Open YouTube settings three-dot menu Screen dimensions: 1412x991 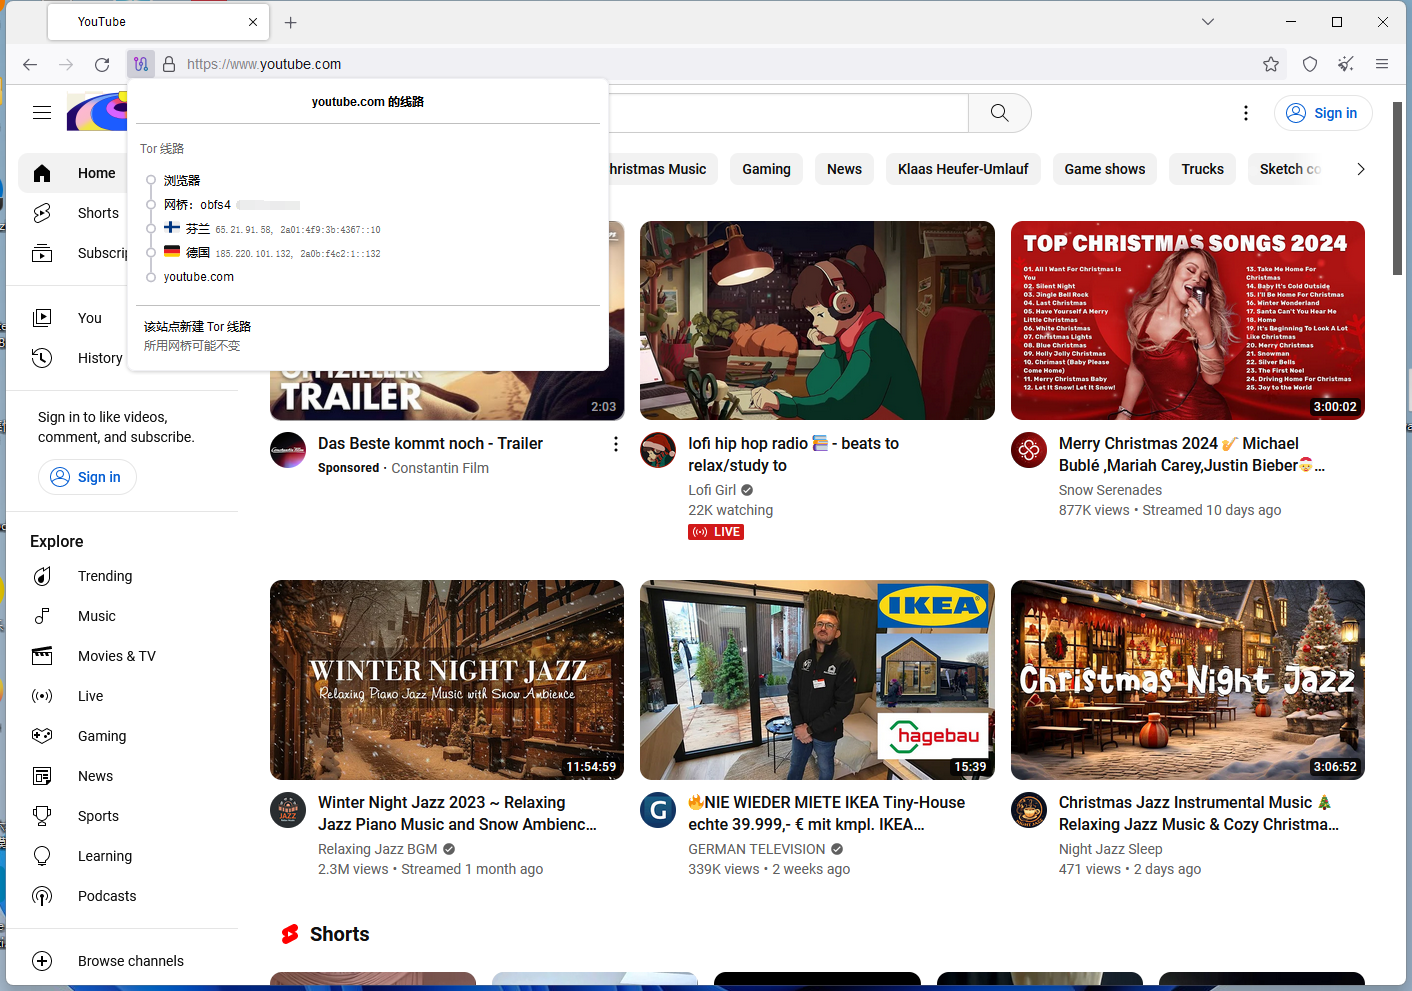click(1246, 113)
